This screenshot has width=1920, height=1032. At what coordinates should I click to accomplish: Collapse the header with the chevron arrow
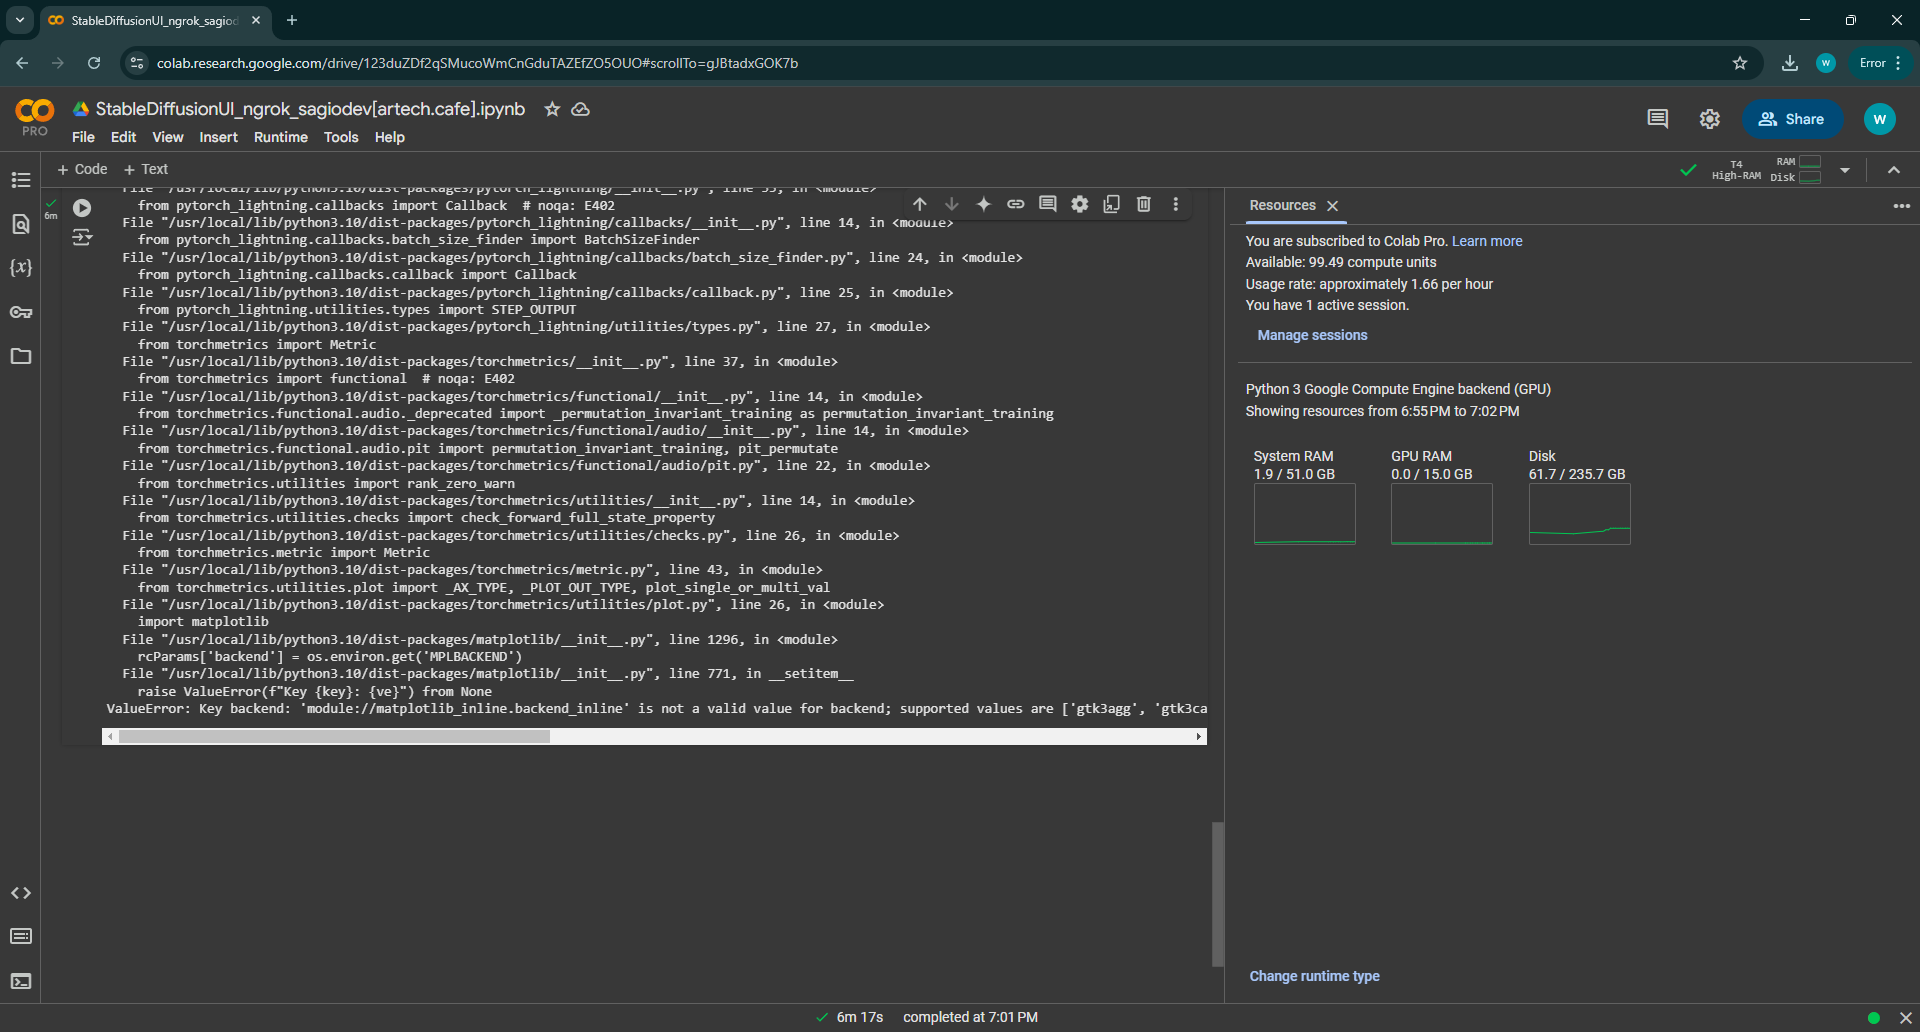pyautogui.click(x=1894, y=170)
